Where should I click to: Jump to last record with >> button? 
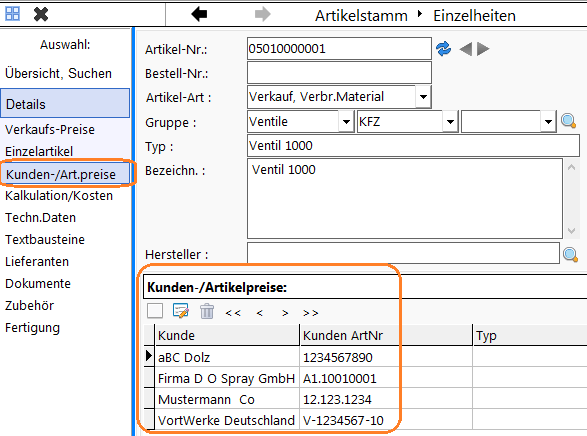click(x=311, y=313)
